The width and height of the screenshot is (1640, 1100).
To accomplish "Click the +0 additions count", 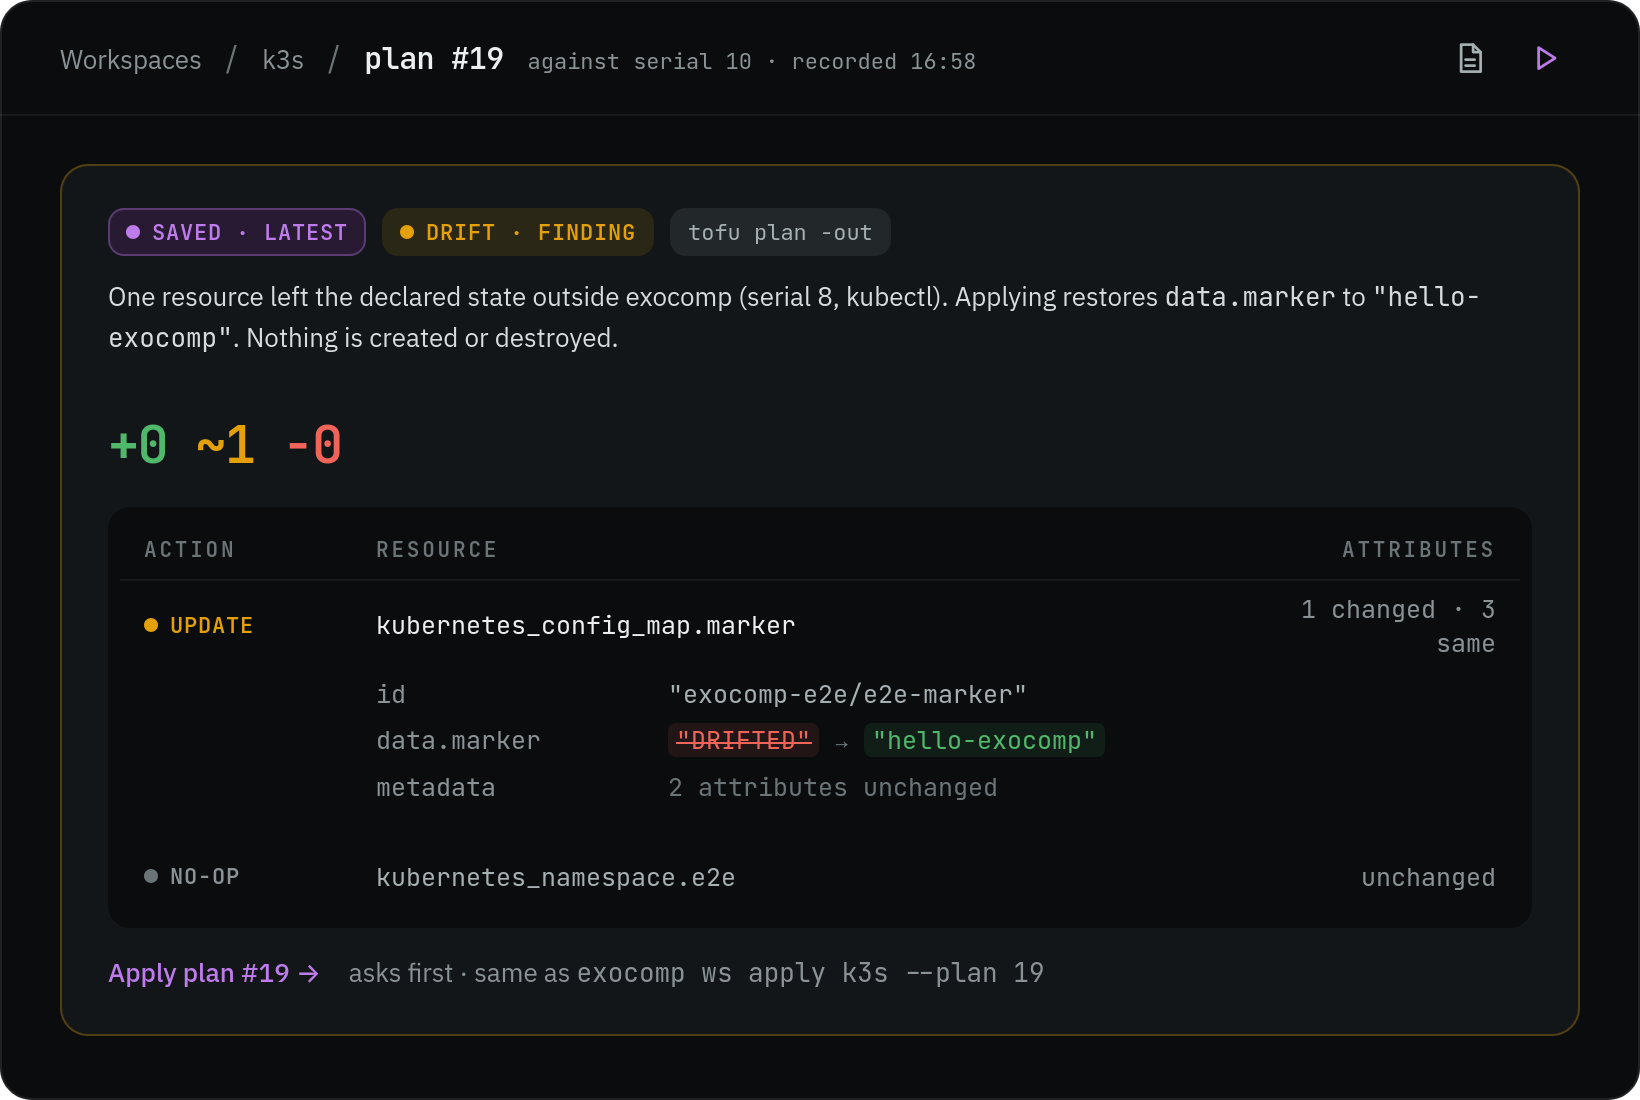I will (139, 445).
